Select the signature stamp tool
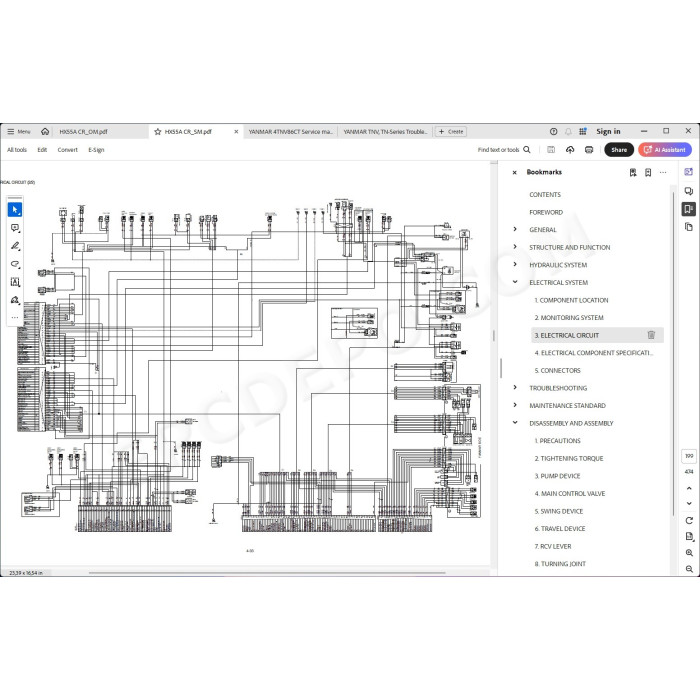 15,300
